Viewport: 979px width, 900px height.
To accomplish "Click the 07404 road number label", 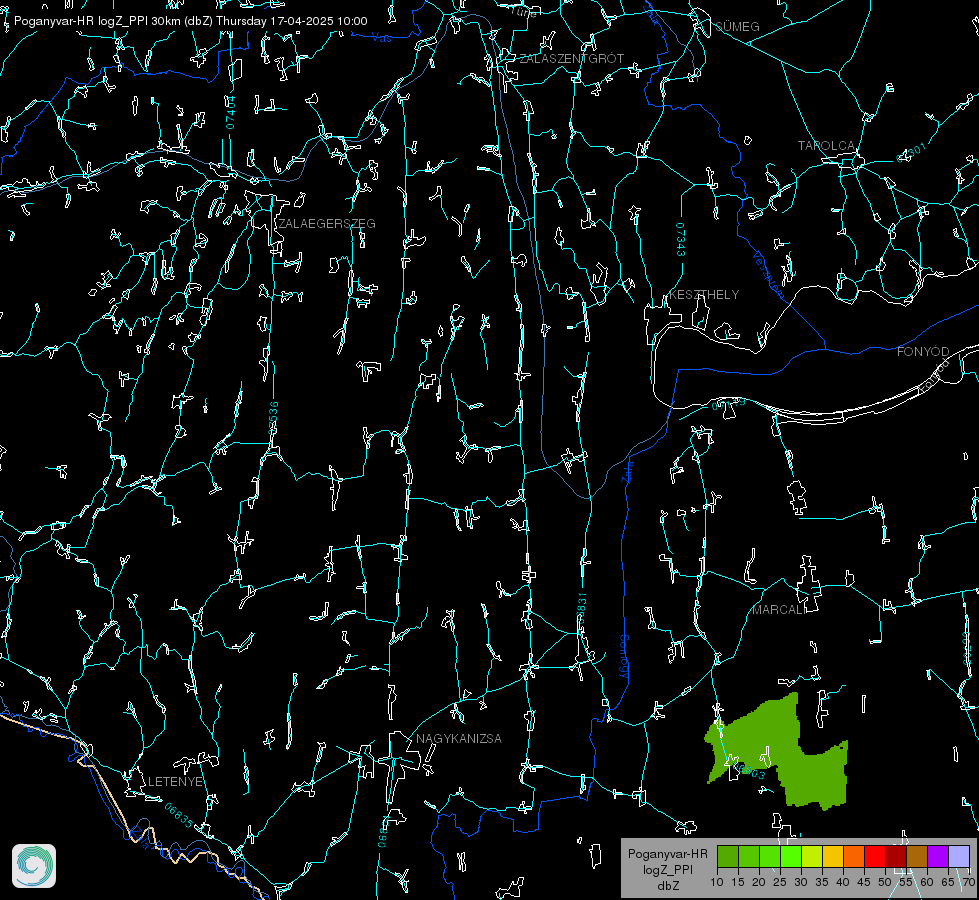I will coord(230,113).
